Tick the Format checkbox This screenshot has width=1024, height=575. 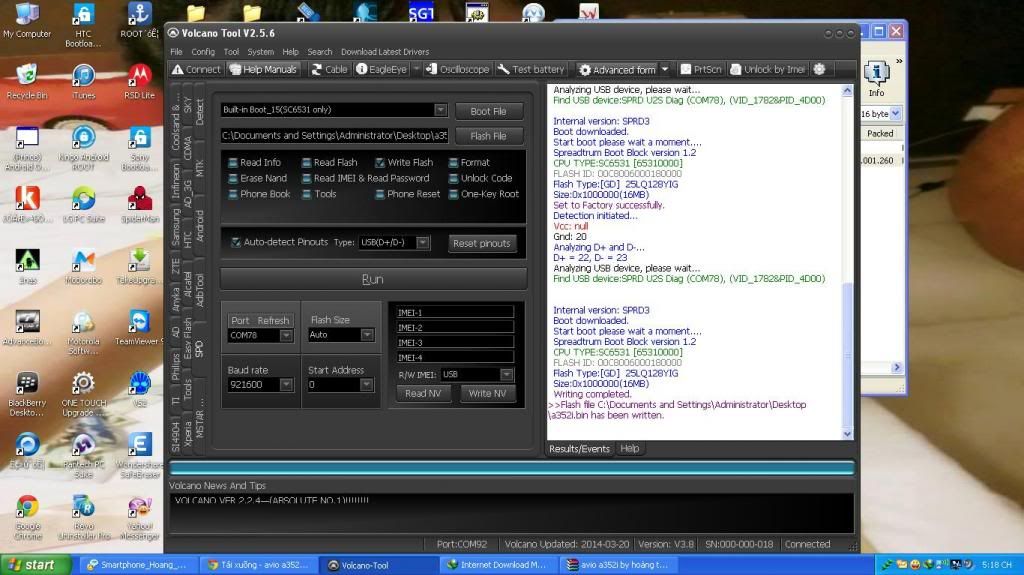(x=453, y=162)
